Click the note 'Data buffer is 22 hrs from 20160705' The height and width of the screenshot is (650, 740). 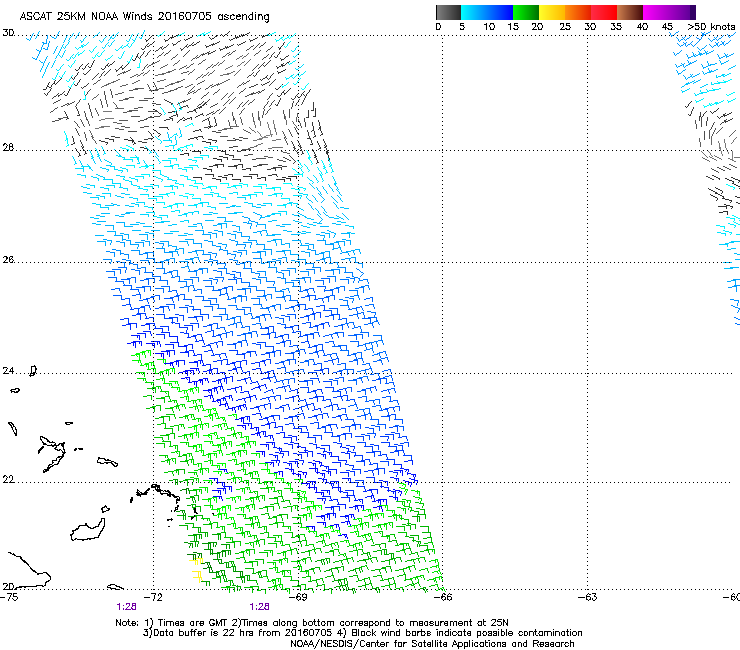point(243,633)
